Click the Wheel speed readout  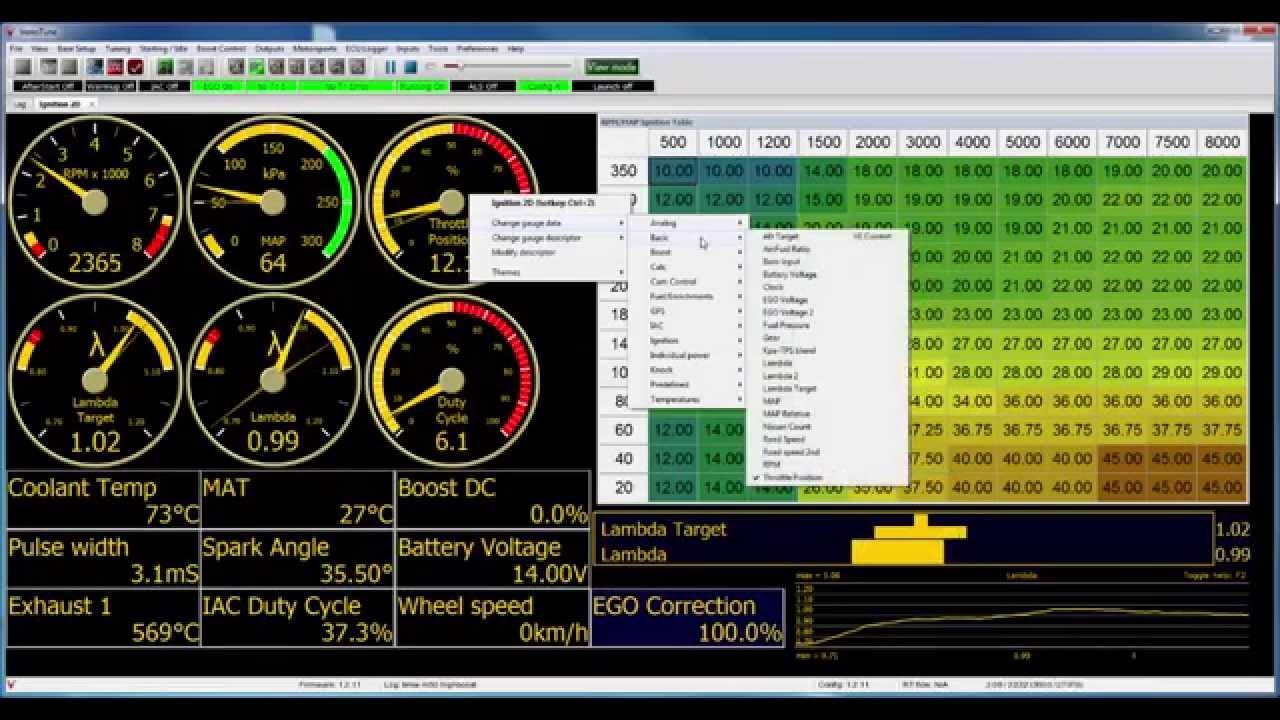492,618
